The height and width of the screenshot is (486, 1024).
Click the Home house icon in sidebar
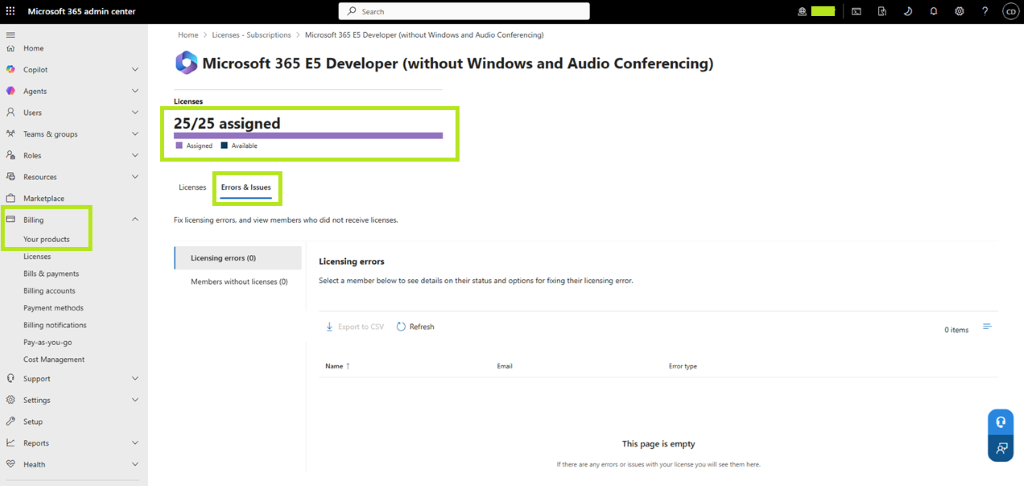point(10,48)
